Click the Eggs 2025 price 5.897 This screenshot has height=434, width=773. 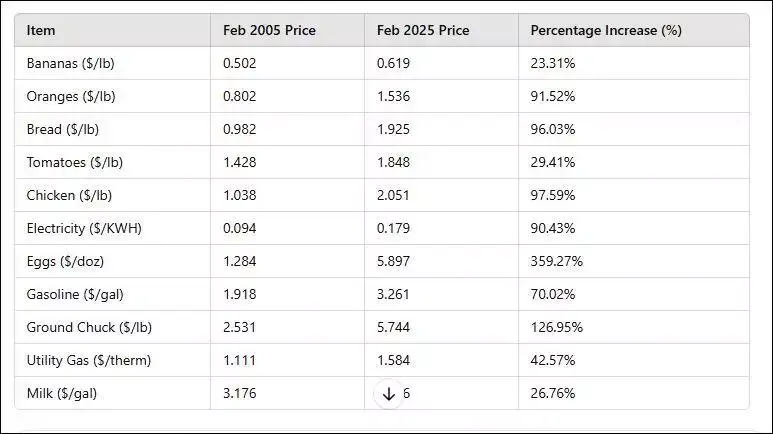[394, 261]
